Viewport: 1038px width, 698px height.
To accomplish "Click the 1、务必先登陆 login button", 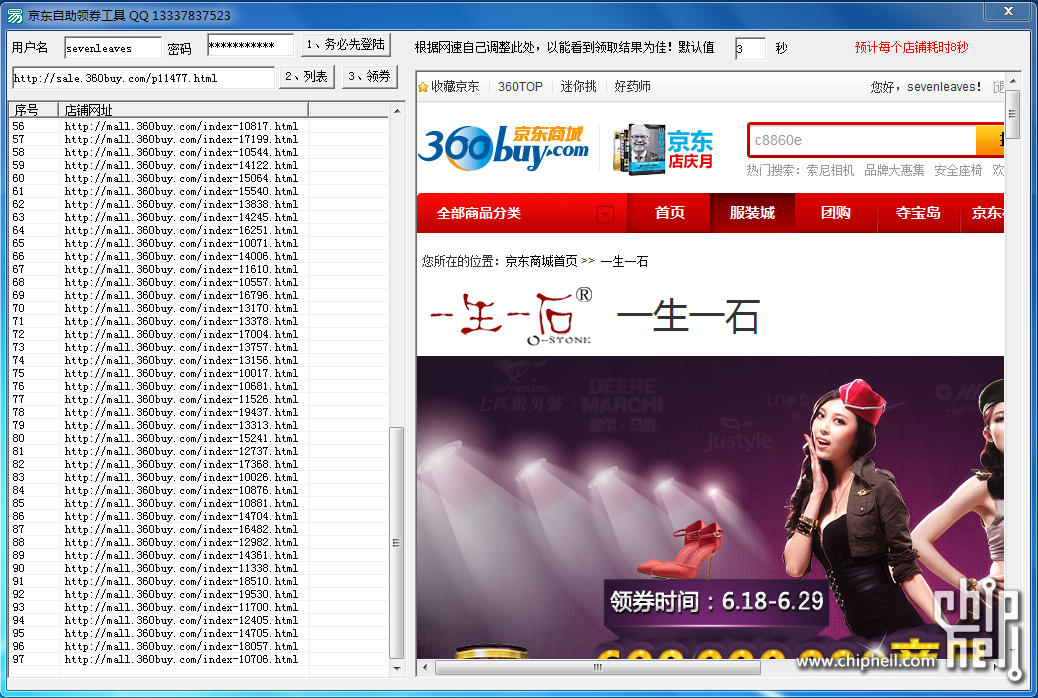I will tap(346, 45).
